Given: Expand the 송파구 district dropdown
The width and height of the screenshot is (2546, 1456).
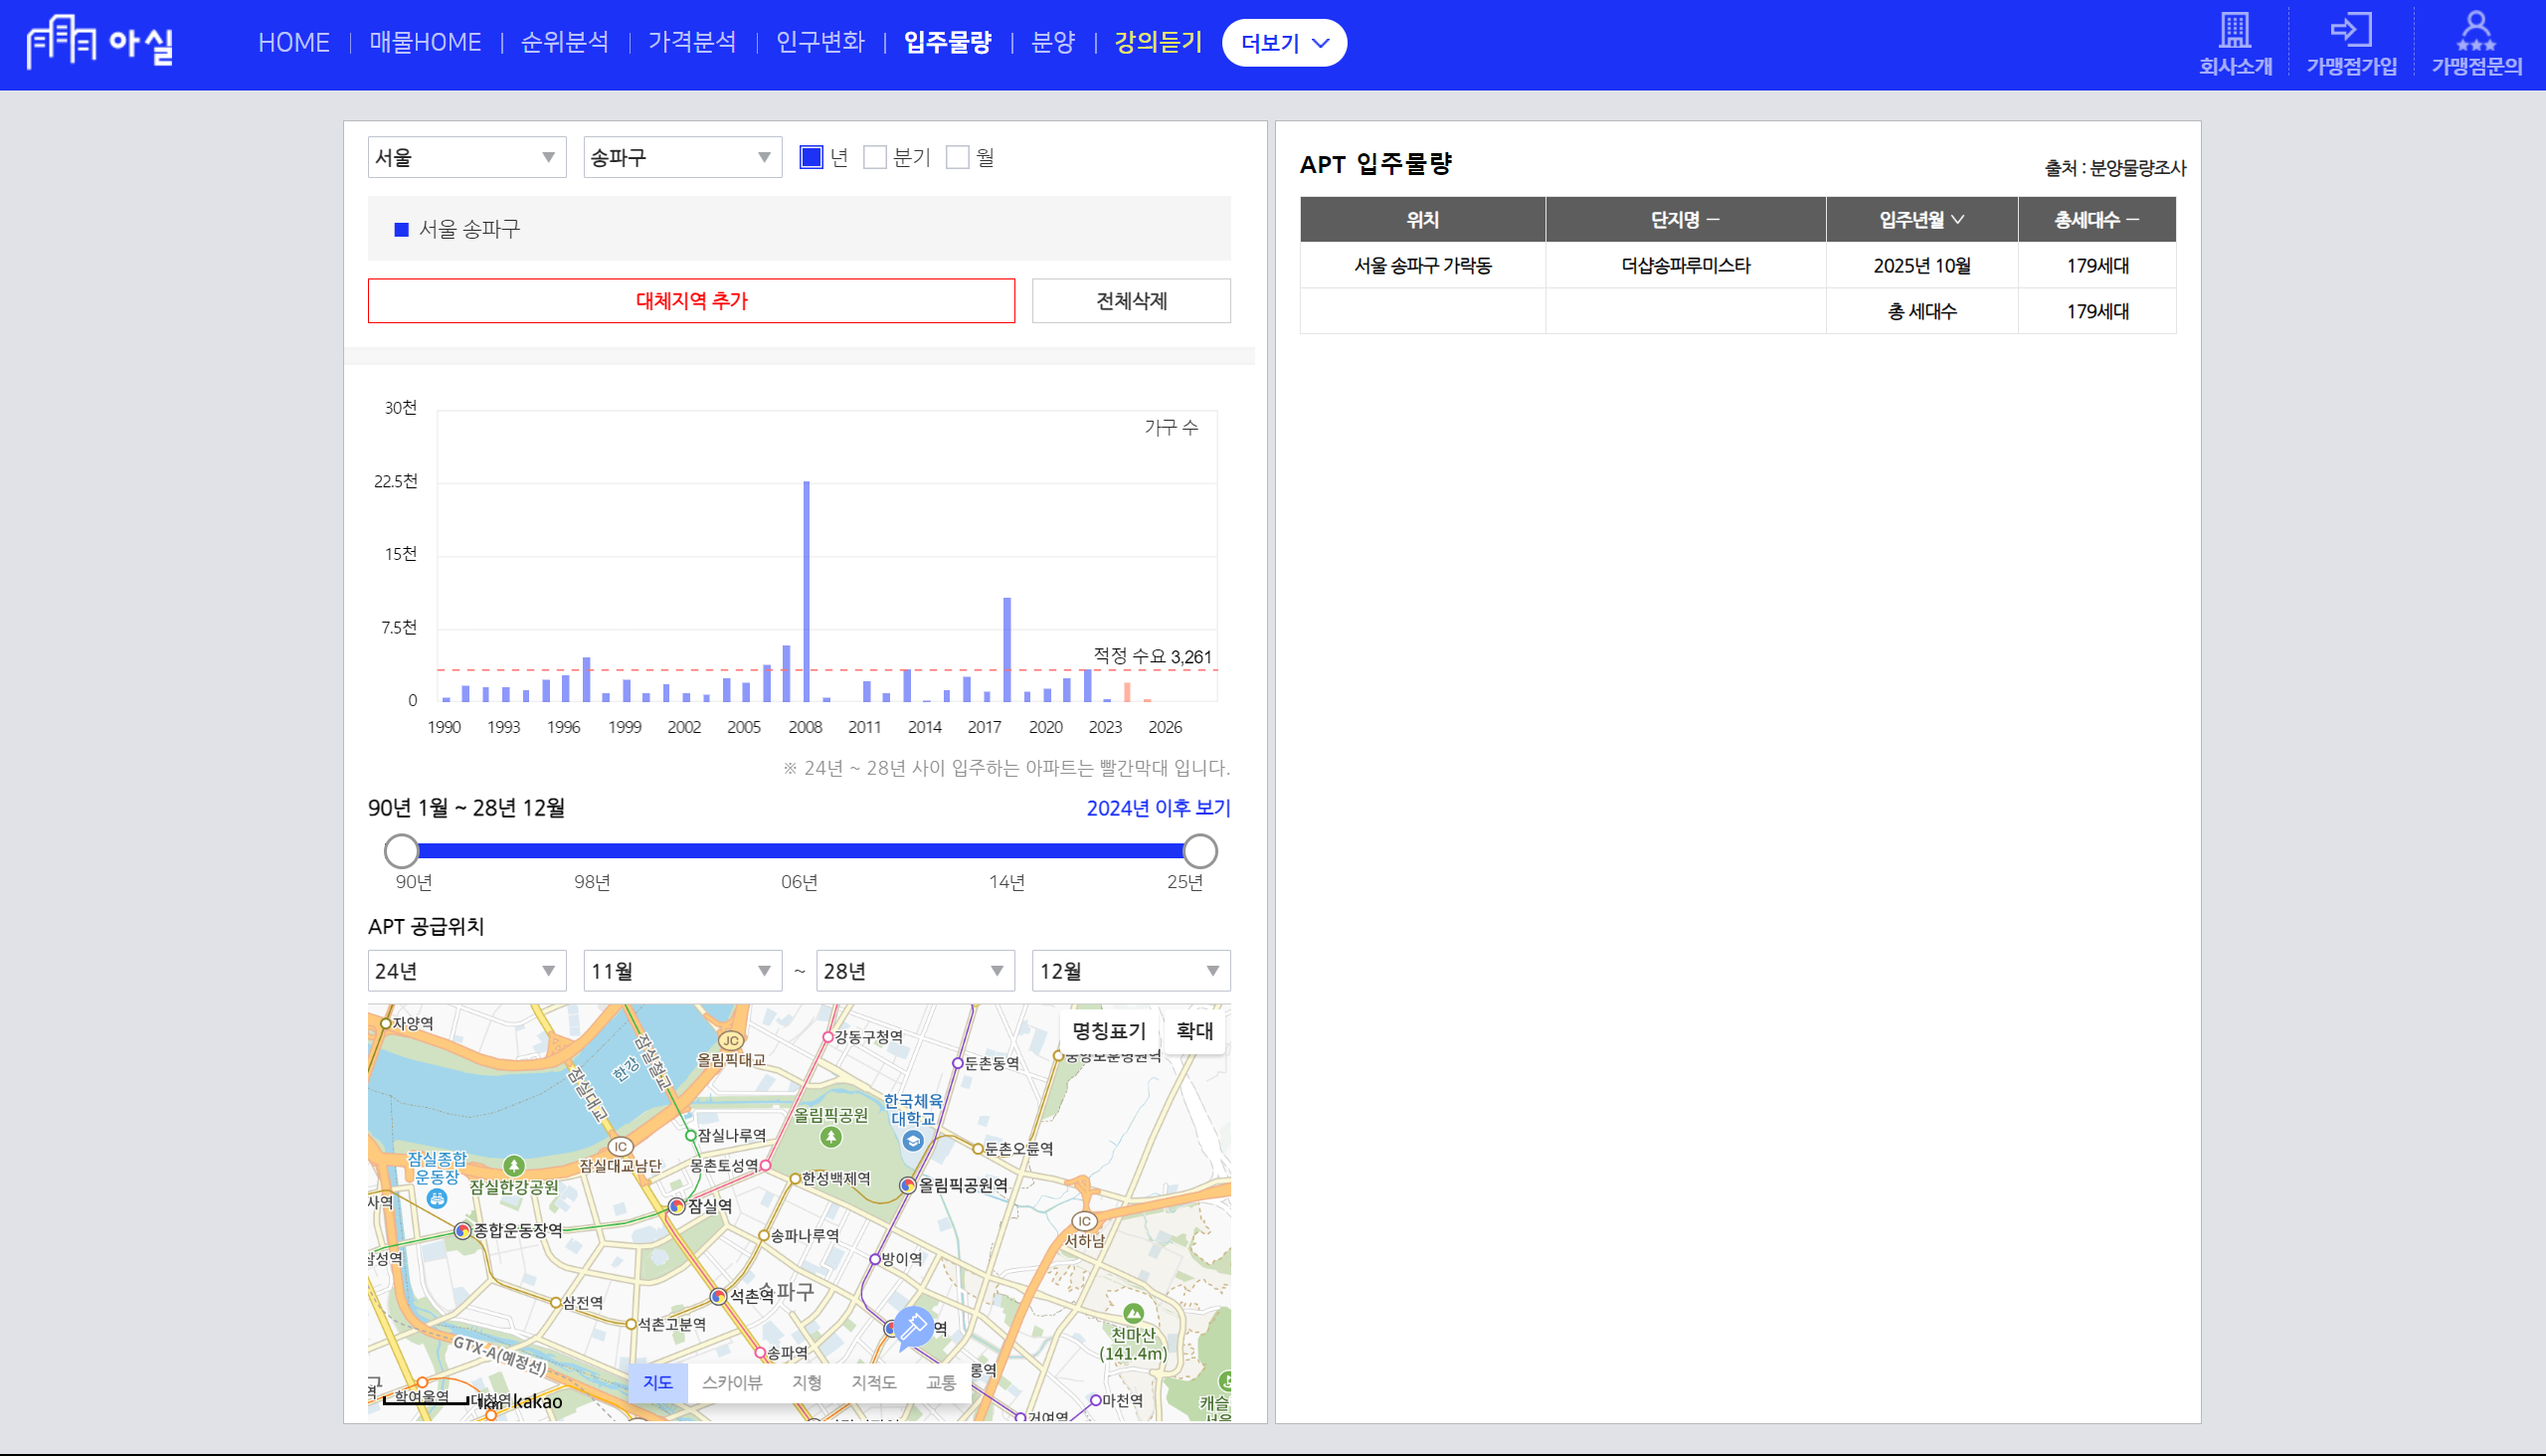Looking at the screenshot, I should click(682, 157).
